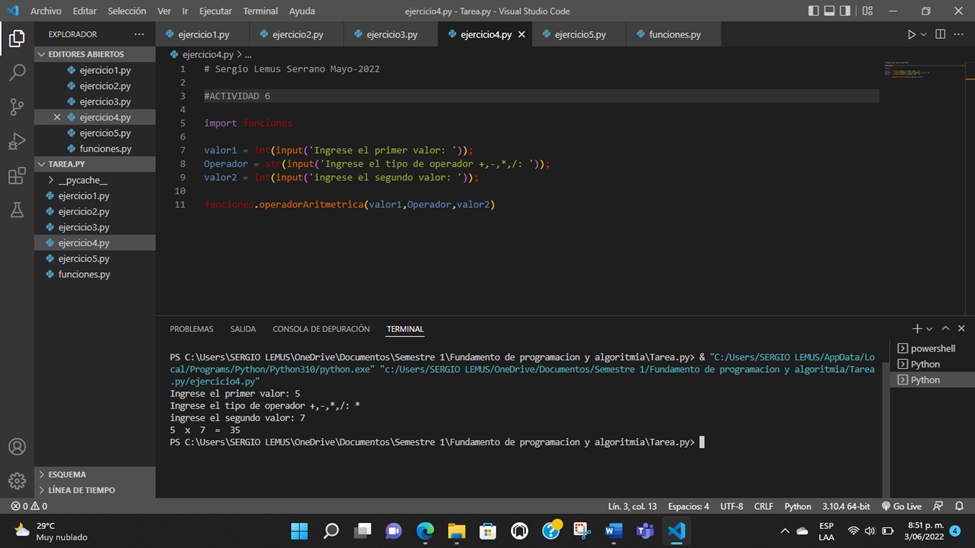Open the Extensions view icon
Image resolution: width=975 pixels, height=548 pixels.
17,176
